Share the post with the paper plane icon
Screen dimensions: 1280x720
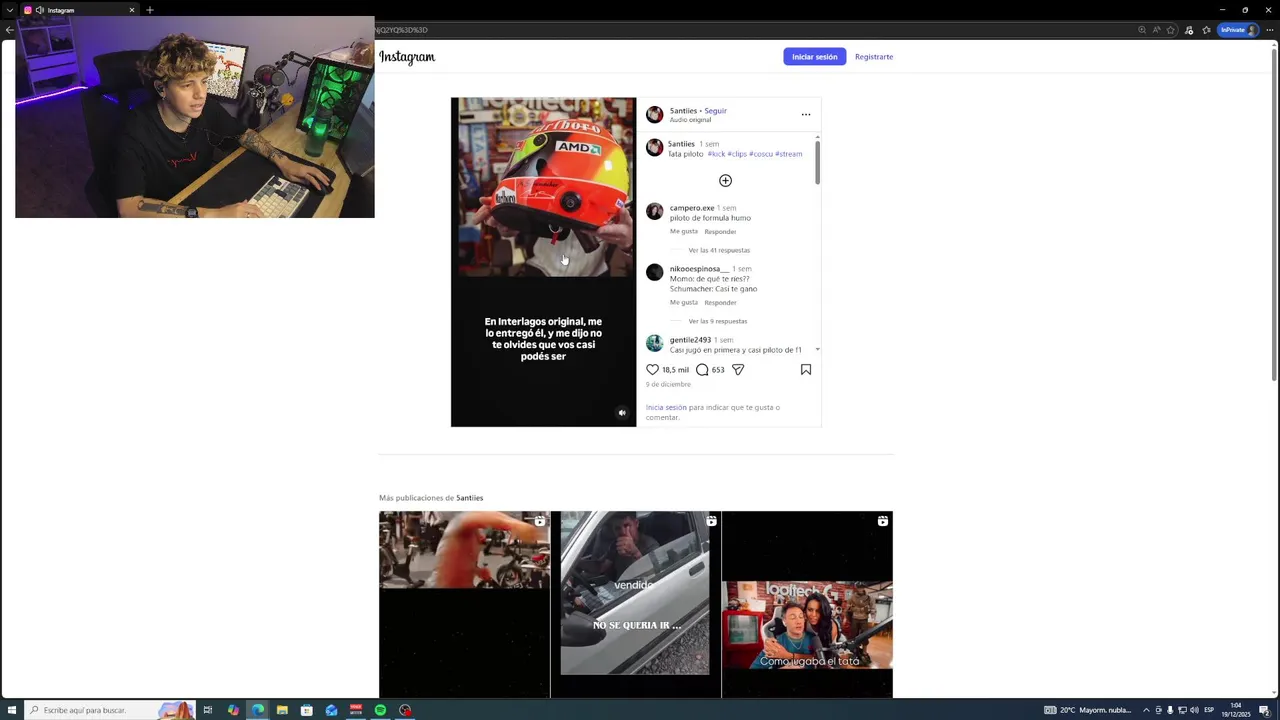738,370
